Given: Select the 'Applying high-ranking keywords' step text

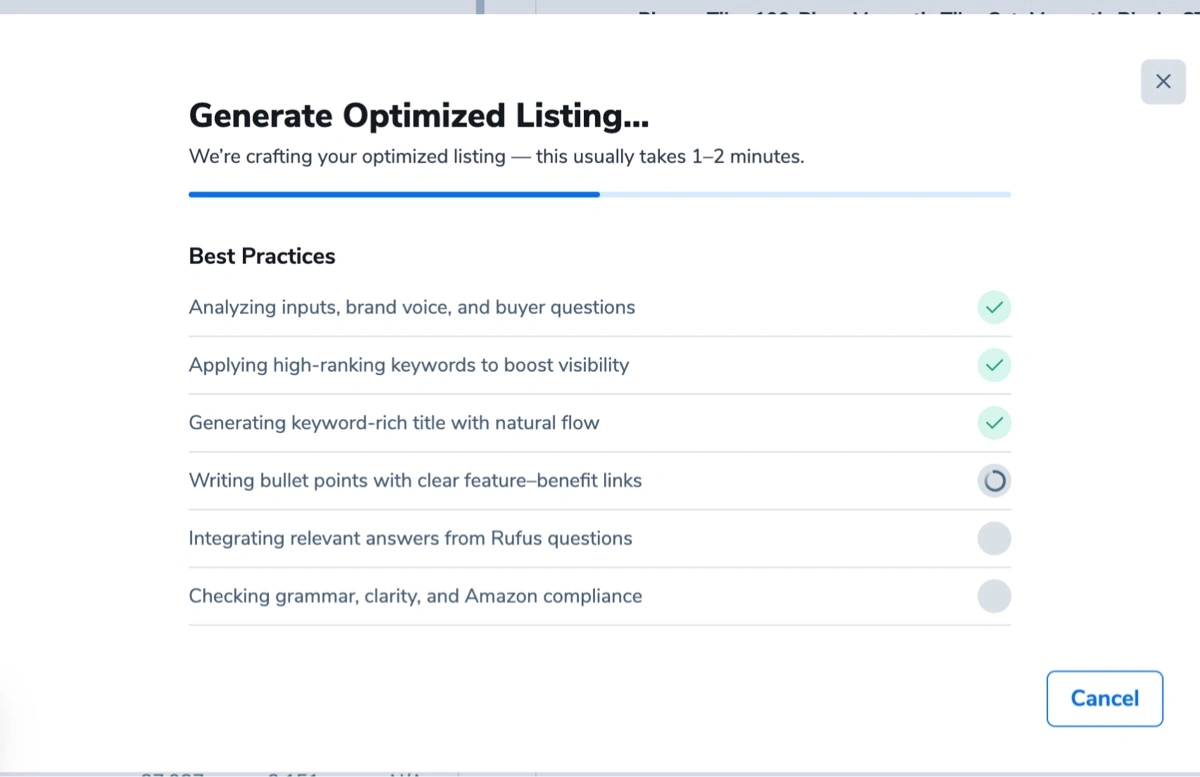Looking at the screenshot, I should 408,365.
